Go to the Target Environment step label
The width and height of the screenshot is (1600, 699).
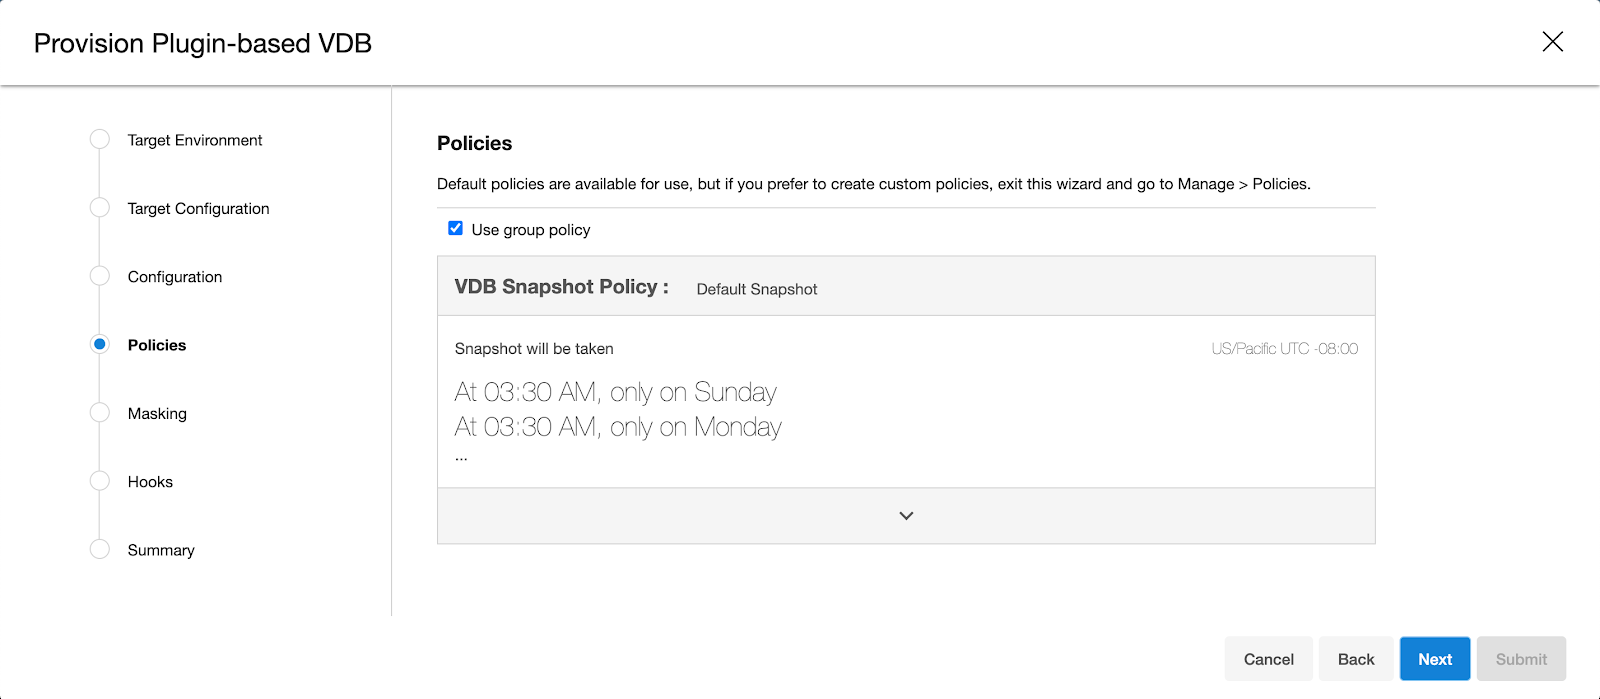(x=195, y=140)
